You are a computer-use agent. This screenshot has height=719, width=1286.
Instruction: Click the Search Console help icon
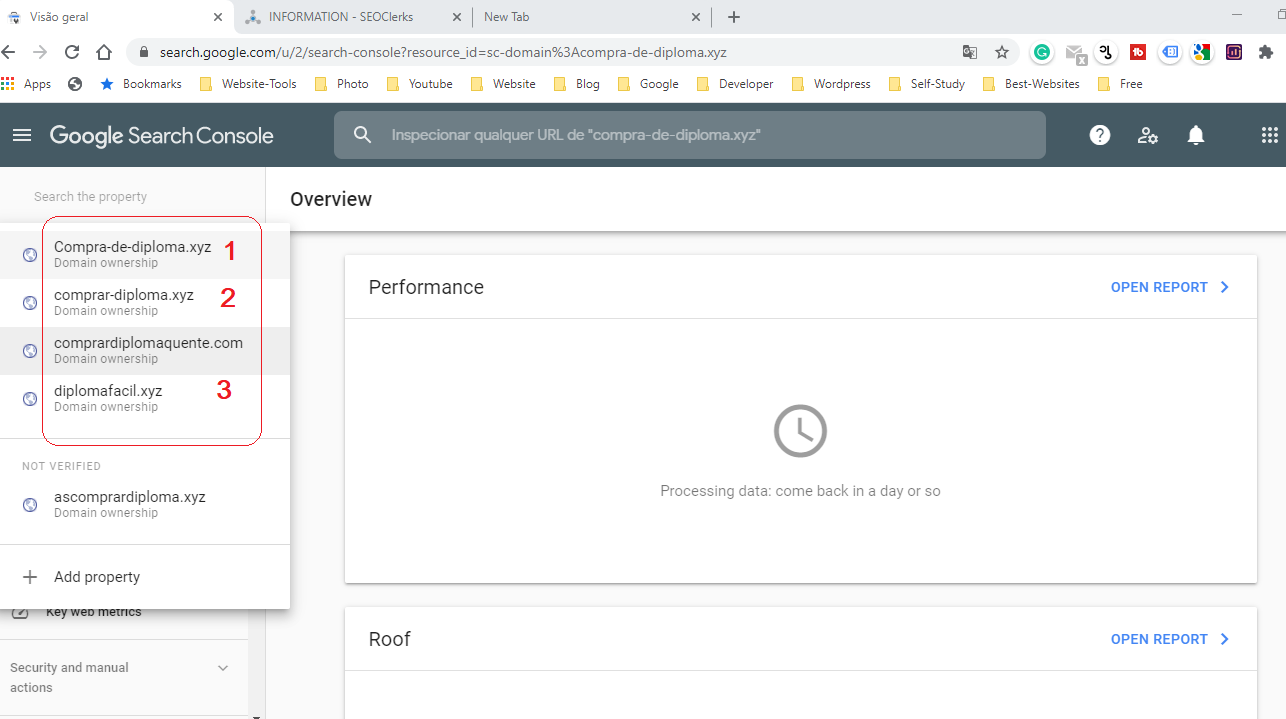(1099, 134)
